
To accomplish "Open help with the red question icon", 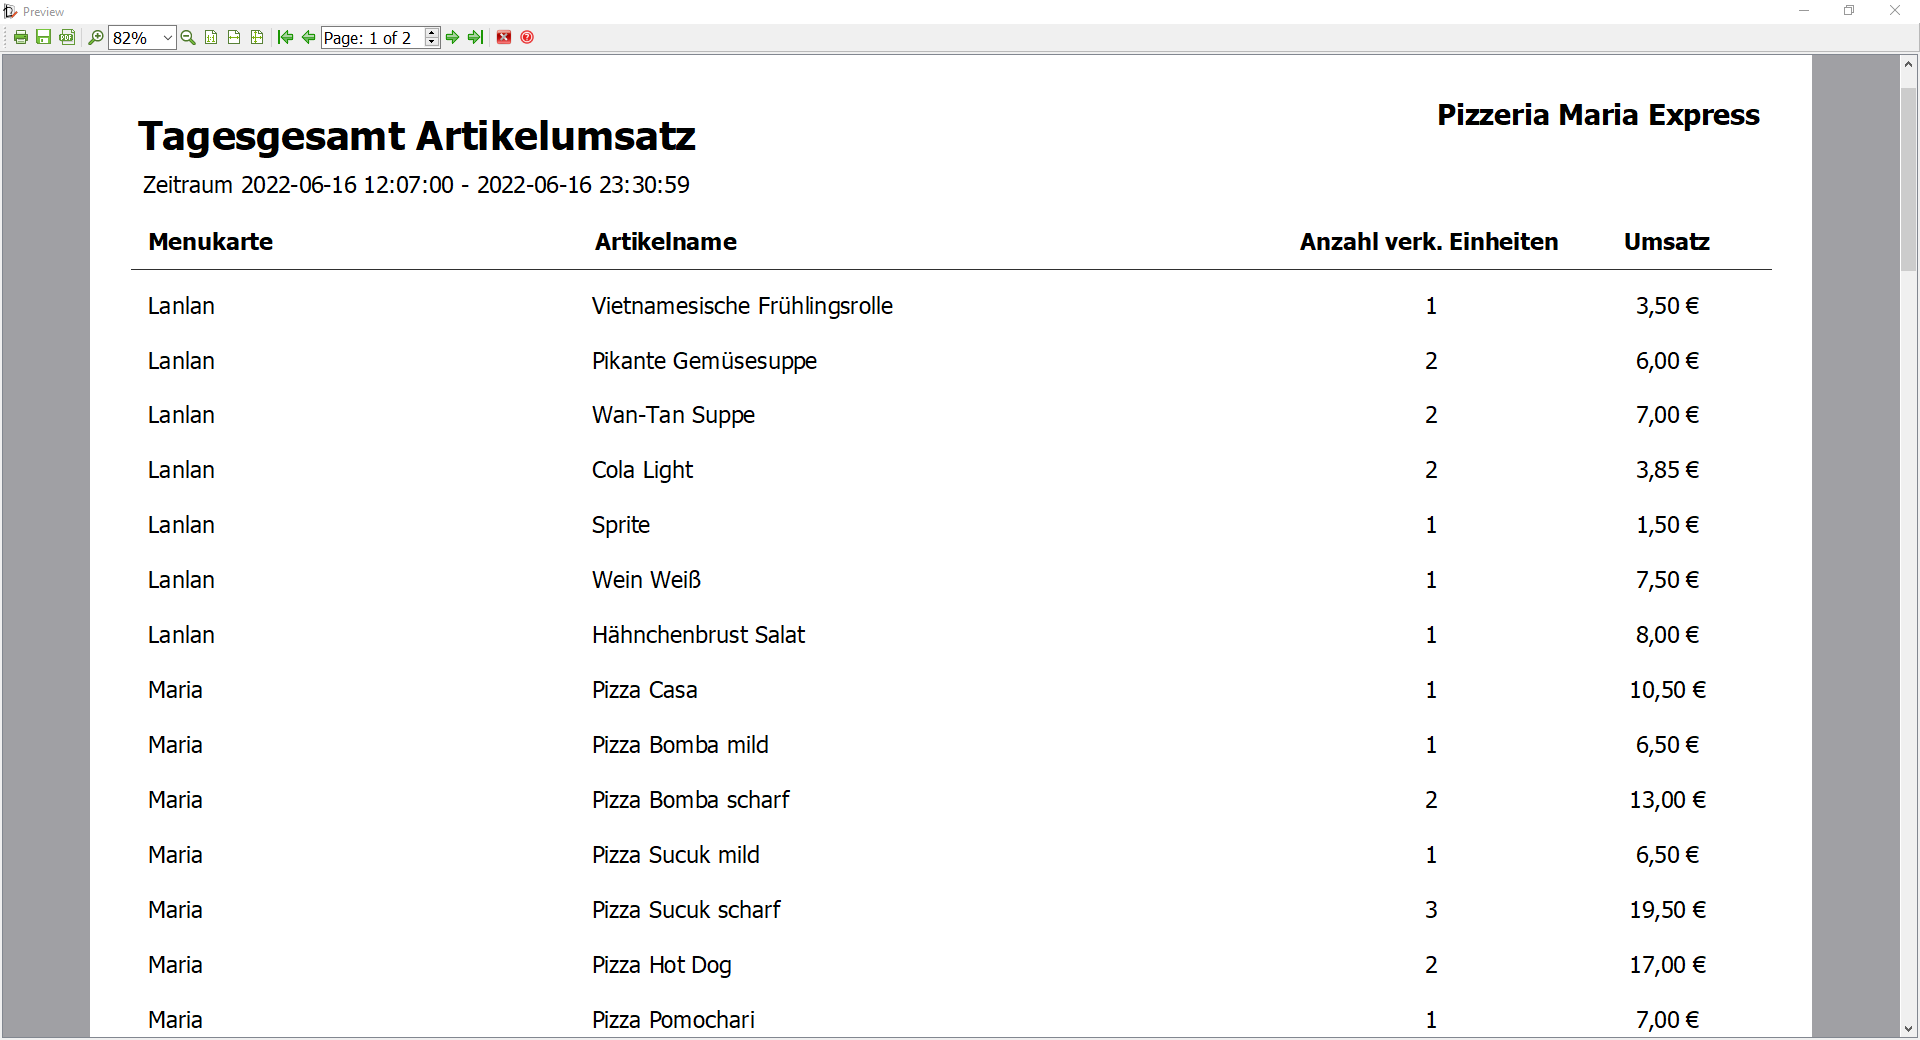I will (527, 37).
